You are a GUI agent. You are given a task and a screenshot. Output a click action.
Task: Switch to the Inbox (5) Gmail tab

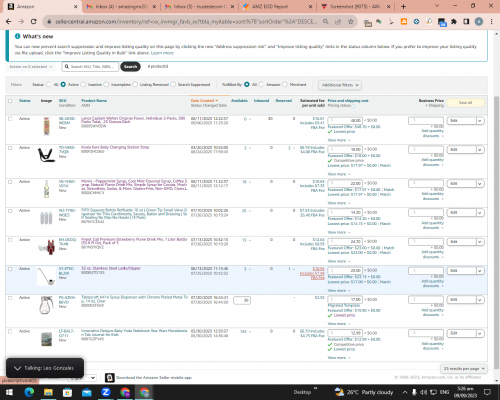[x=199, y=6]
